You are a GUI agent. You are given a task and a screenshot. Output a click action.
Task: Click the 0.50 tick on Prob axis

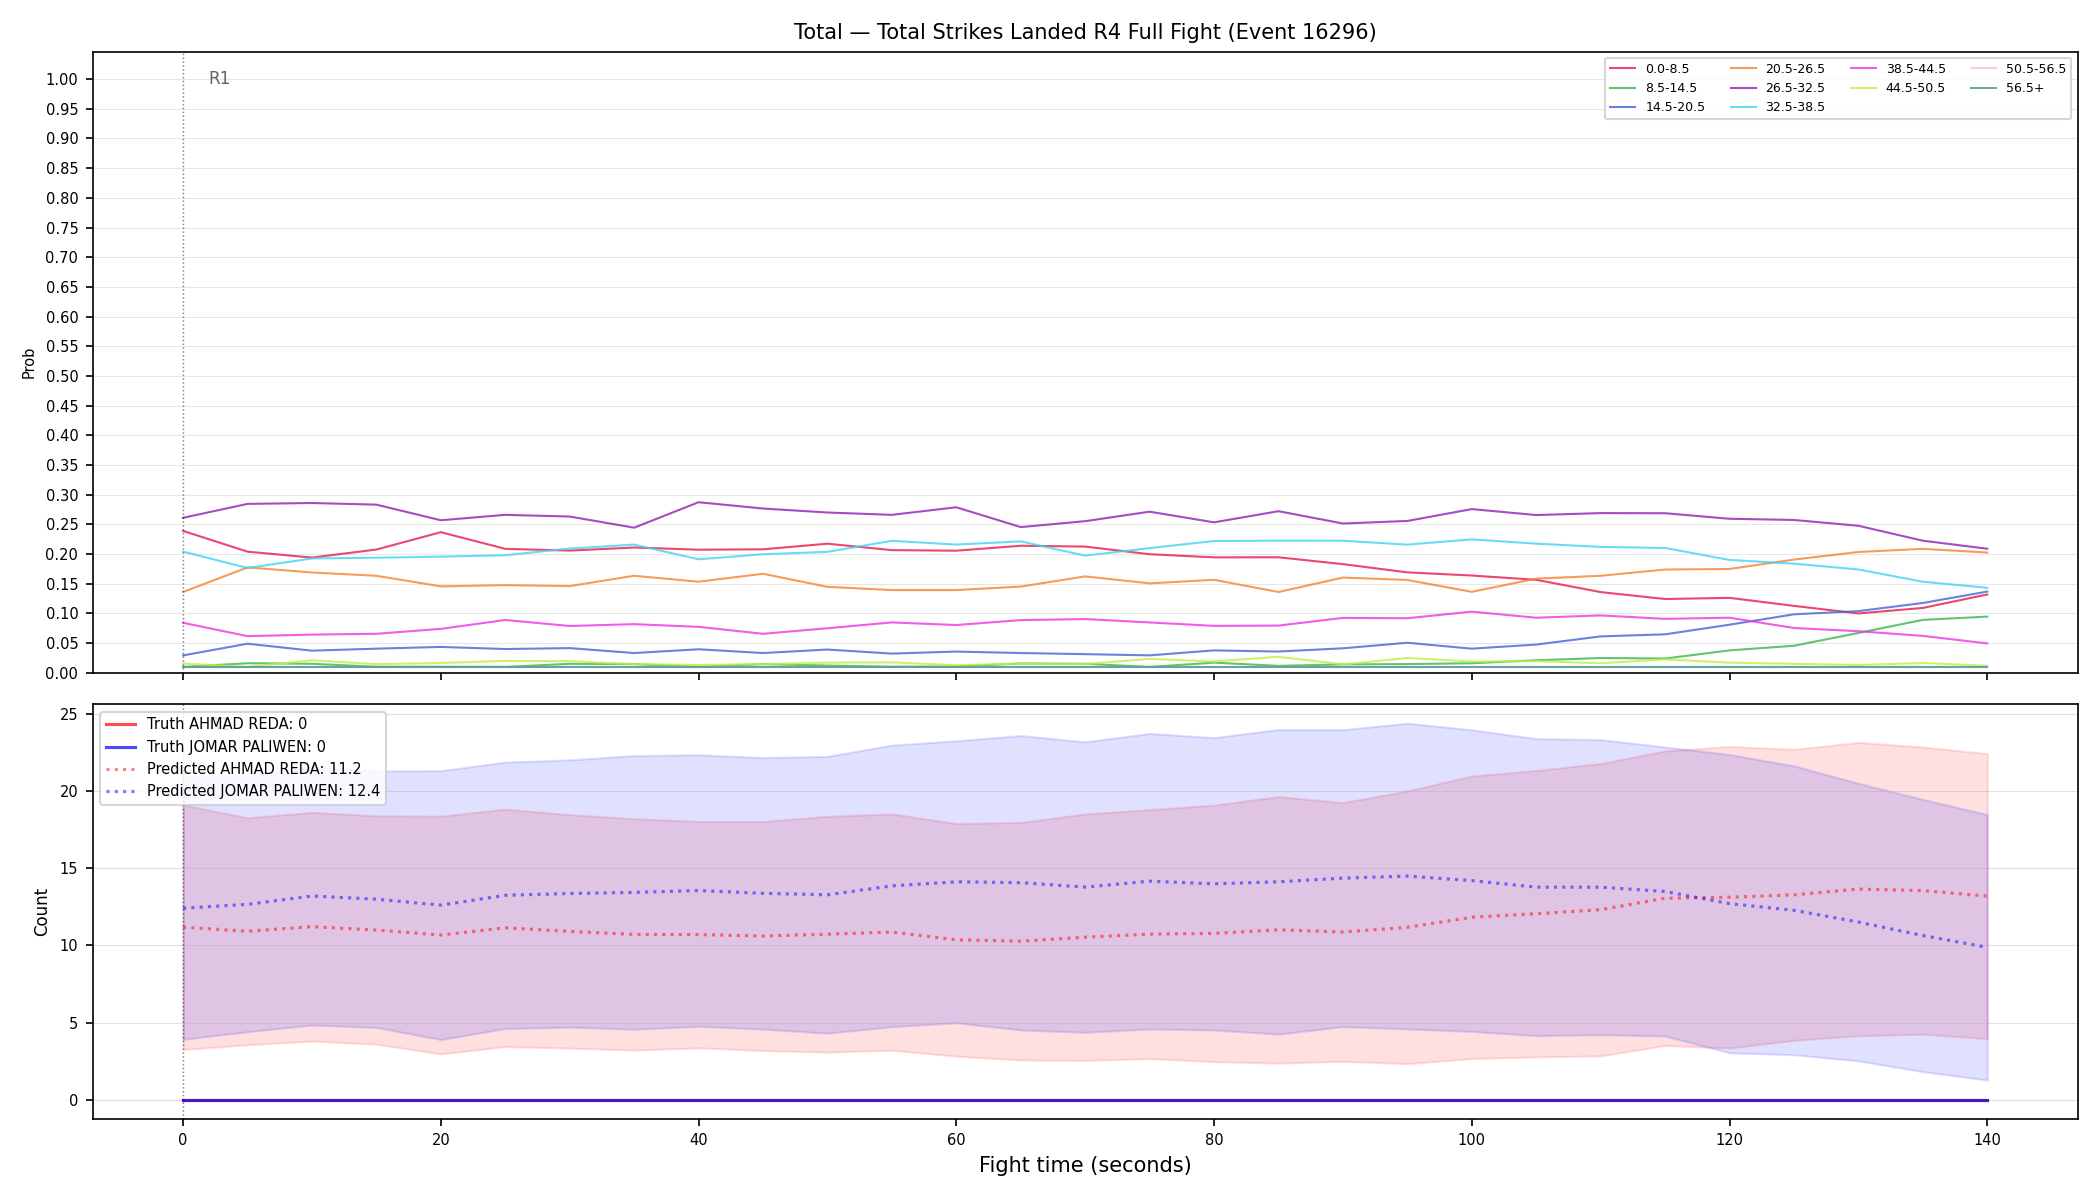point(62,377)
